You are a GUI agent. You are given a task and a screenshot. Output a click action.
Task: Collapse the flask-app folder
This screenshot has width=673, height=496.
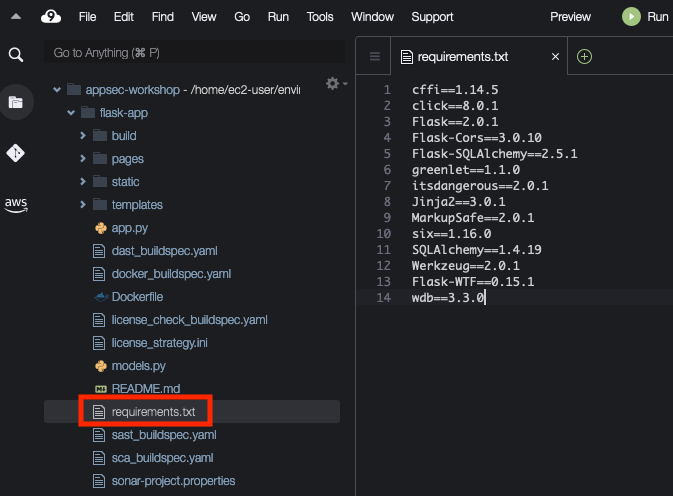pos(71,113)
